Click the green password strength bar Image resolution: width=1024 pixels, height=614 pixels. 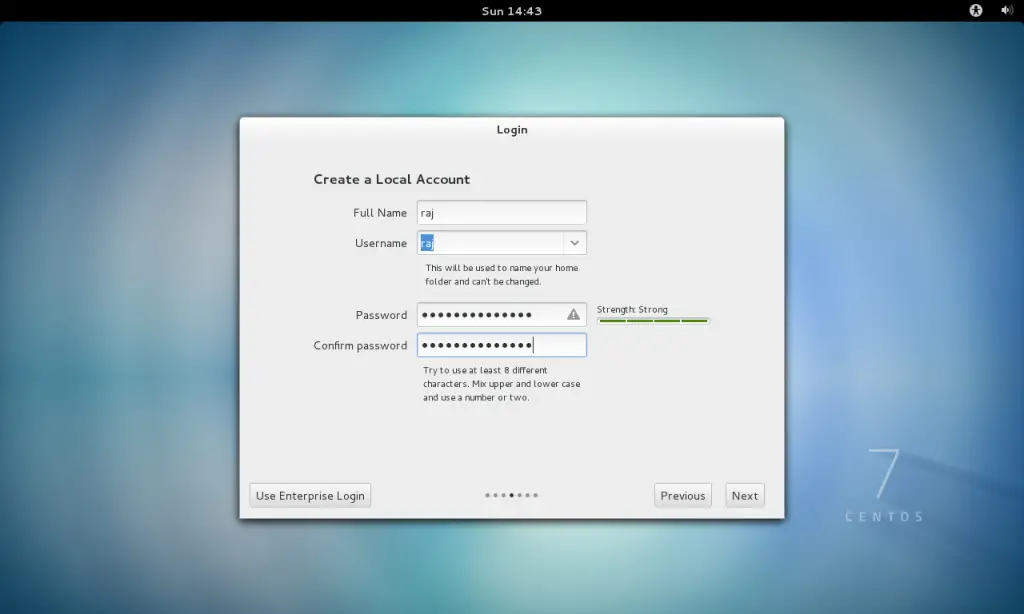coord(653,321)
